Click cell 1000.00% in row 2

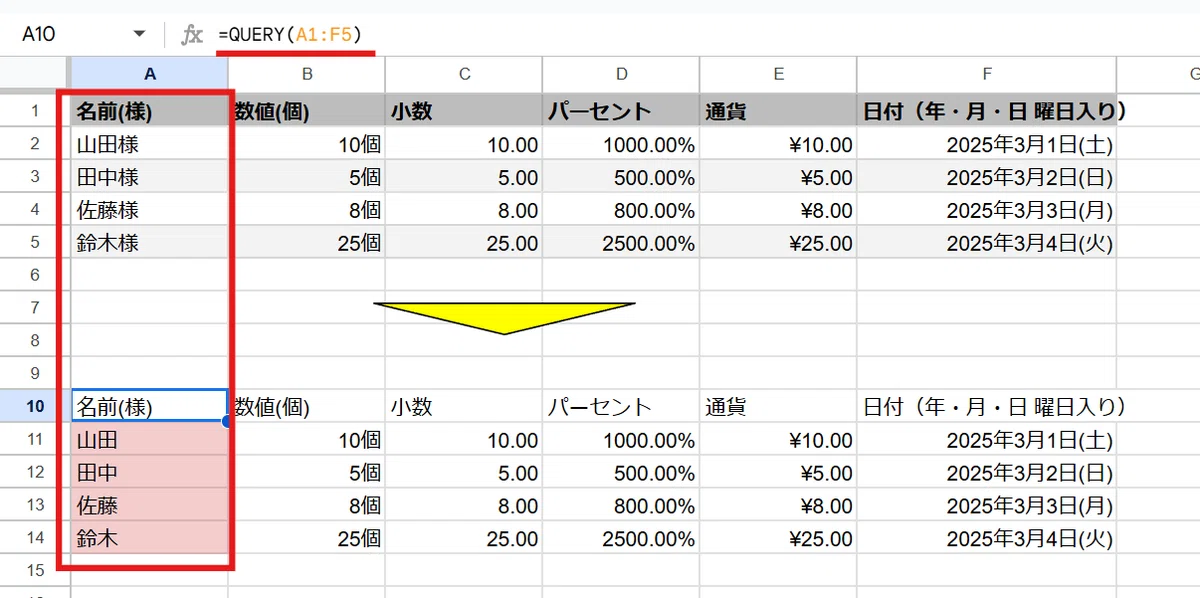[x=621, y=144]
